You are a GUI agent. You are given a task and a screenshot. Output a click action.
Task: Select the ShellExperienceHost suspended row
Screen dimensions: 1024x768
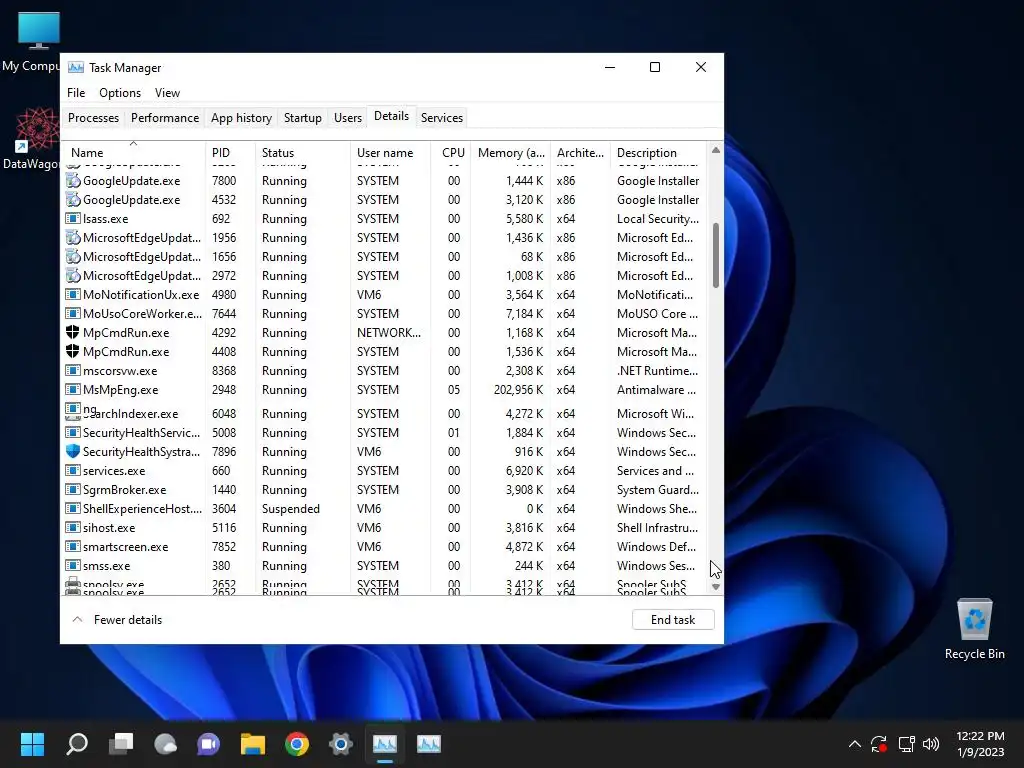[x=385, y=509]
